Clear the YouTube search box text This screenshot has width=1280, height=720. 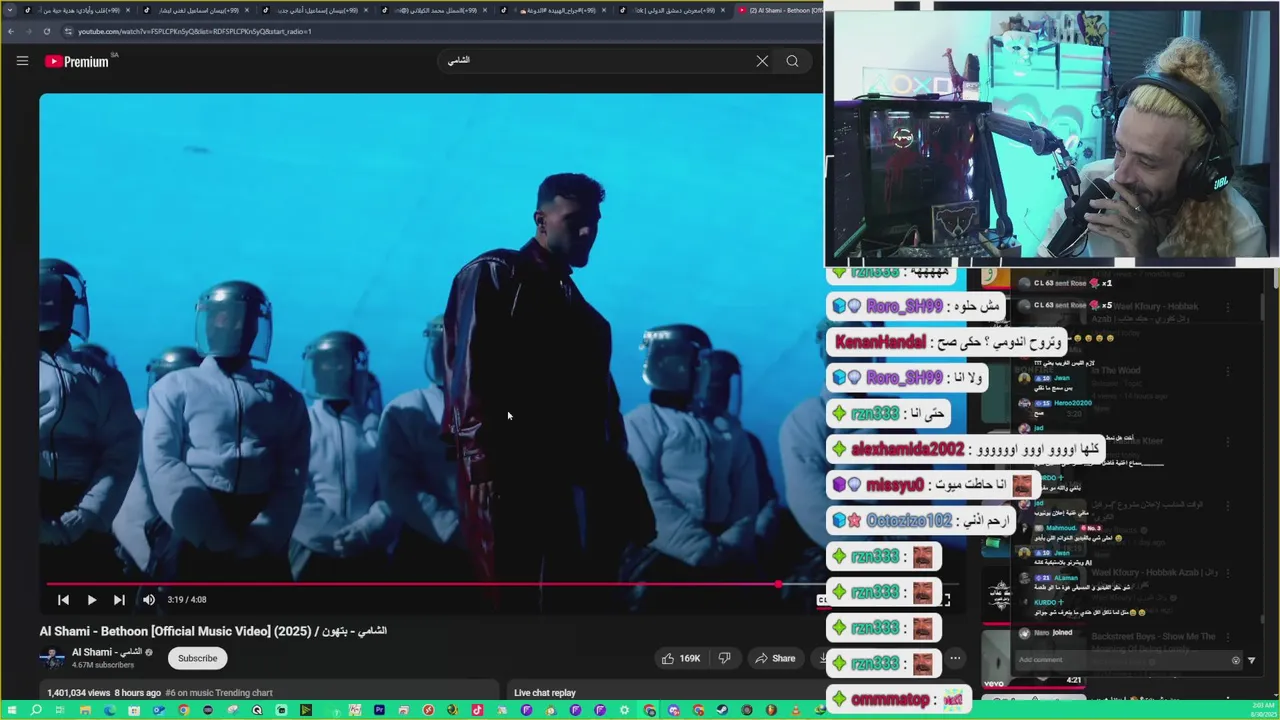pos(762,61)
